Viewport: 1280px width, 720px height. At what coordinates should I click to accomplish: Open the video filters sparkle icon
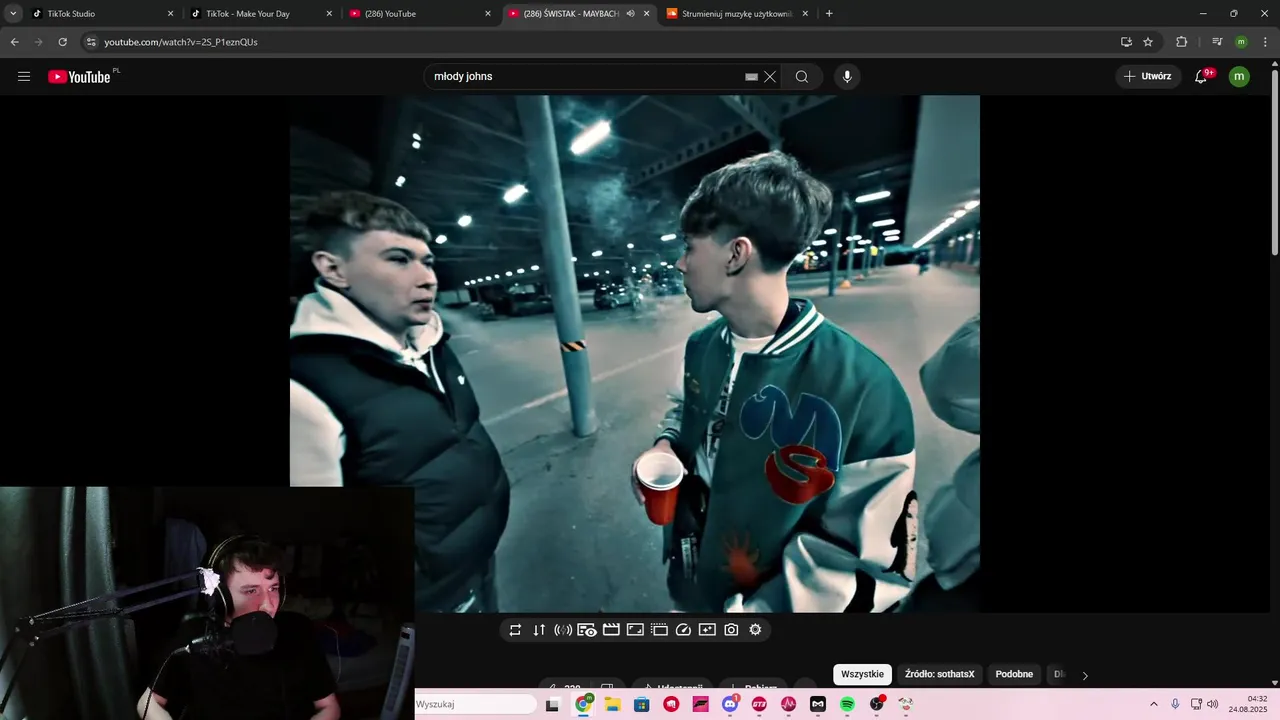pos(707,630)
